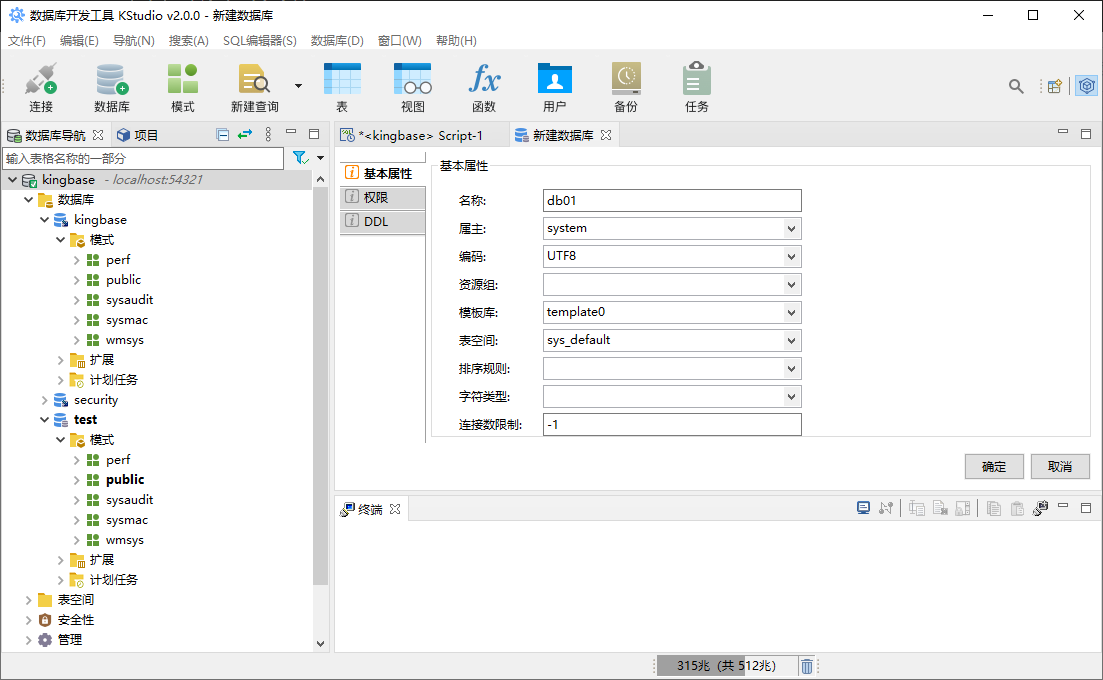Collapse all navigator tree nodes

223,135
